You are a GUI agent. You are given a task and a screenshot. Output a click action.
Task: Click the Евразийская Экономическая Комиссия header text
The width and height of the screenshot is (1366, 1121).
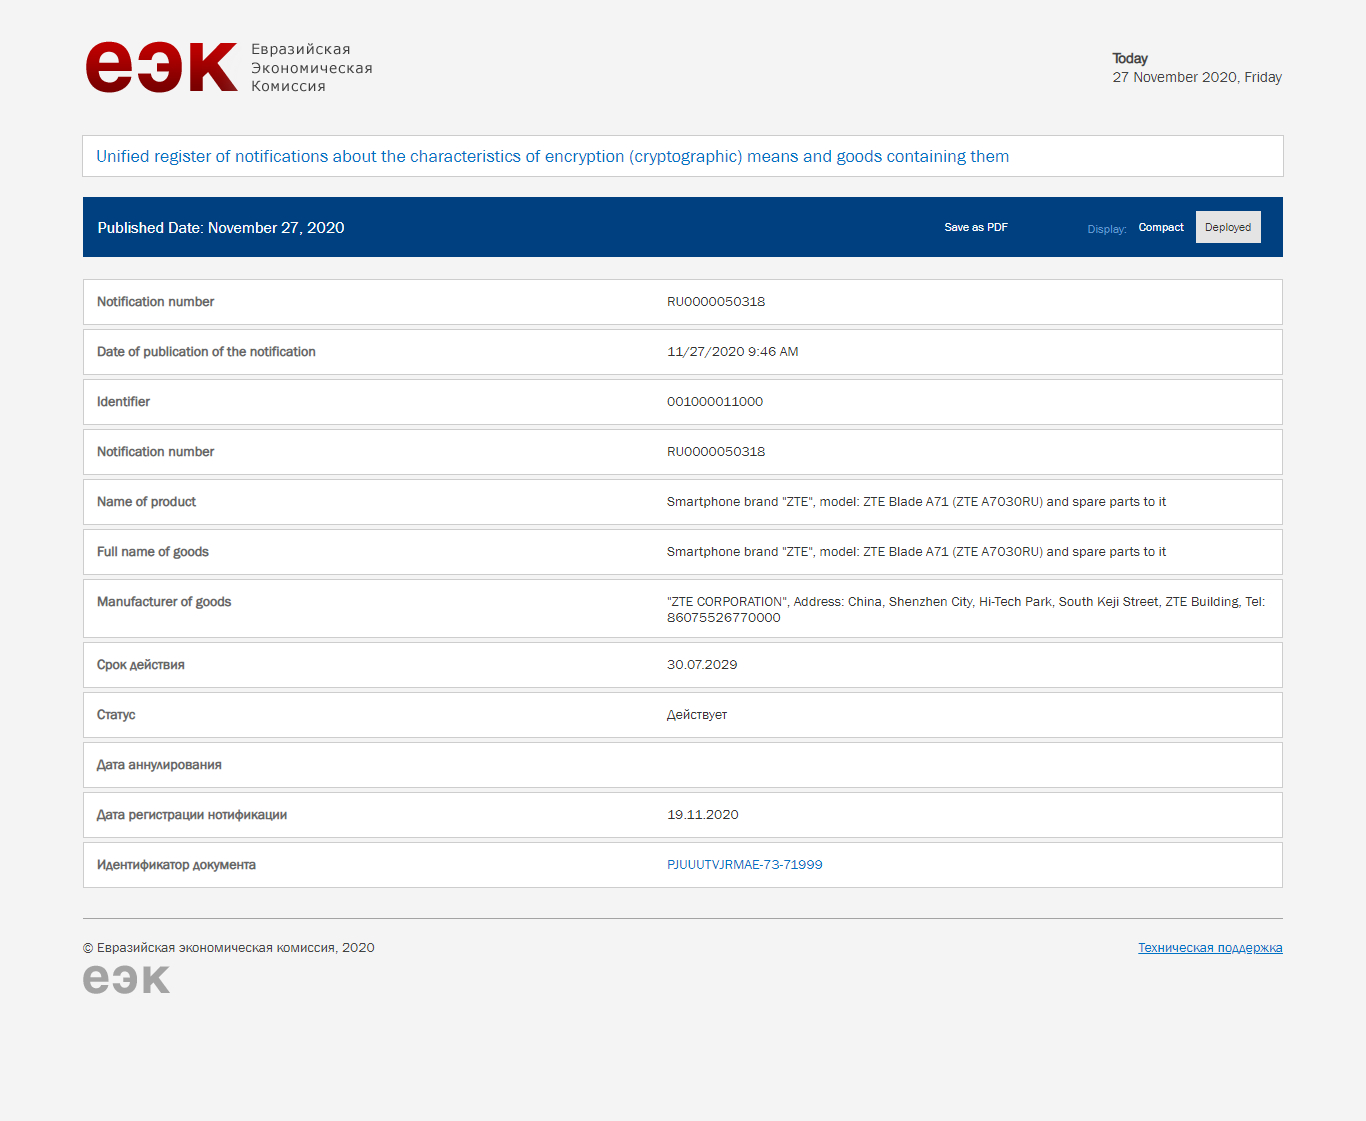(x=311, y=68)
